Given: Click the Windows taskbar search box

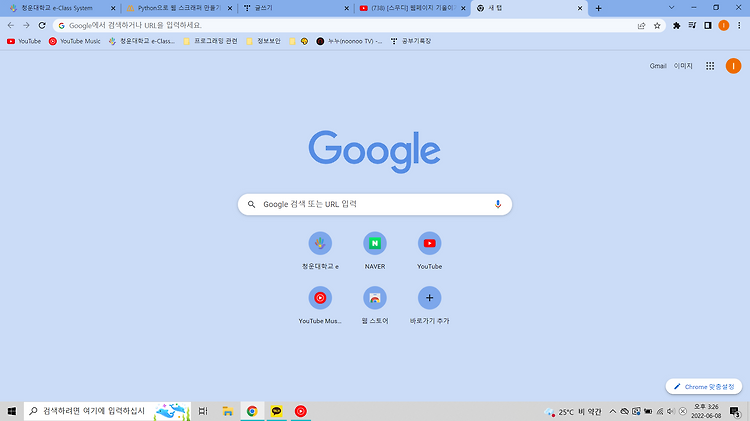Looking at the screenshot, I should pos(108,411).
